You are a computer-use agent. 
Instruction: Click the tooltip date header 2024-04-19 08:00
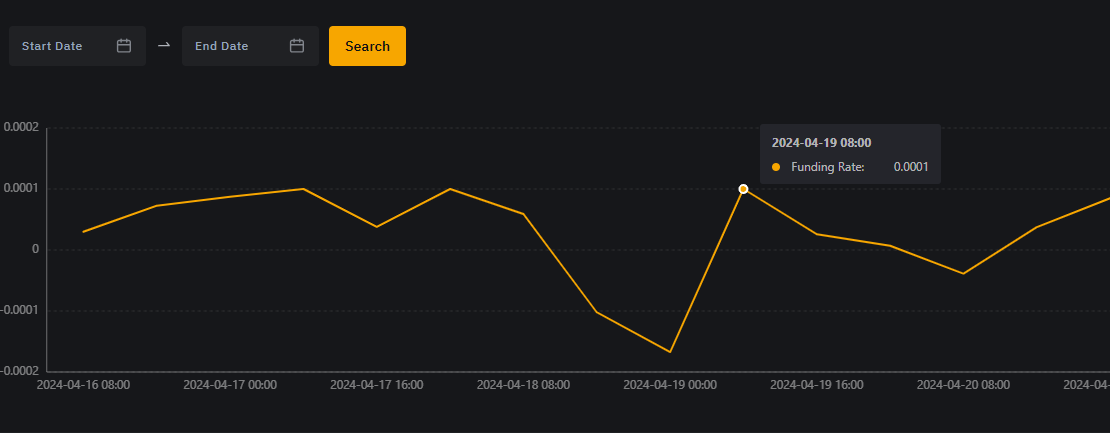click(x=821, y=143)
